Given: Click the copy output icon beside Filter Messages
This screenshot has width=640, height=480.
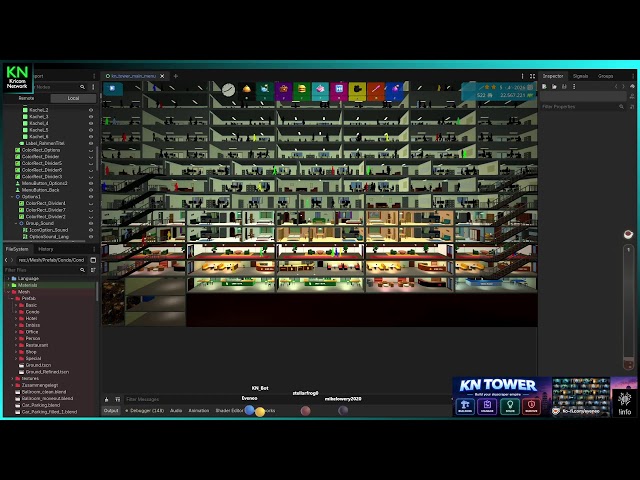Looking at the screenshot, I should [x=118, y=399].
